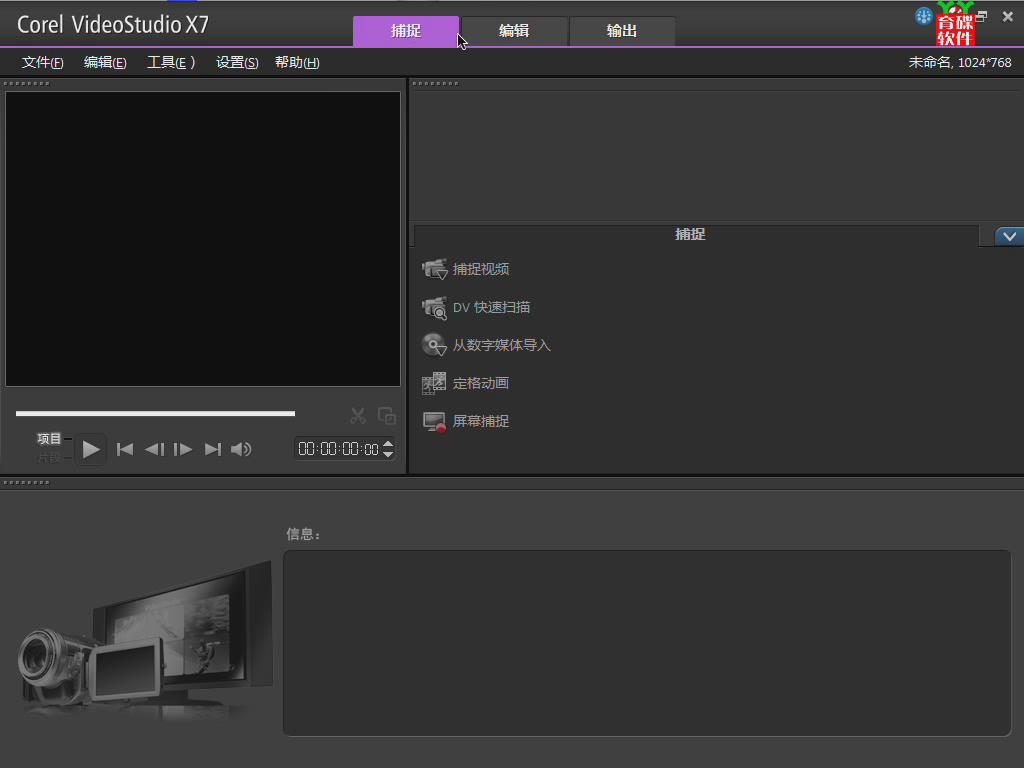1024x768 pixels.
Task: Open the 编辑(E) menu in menu bar
Action: click(105, 63)
